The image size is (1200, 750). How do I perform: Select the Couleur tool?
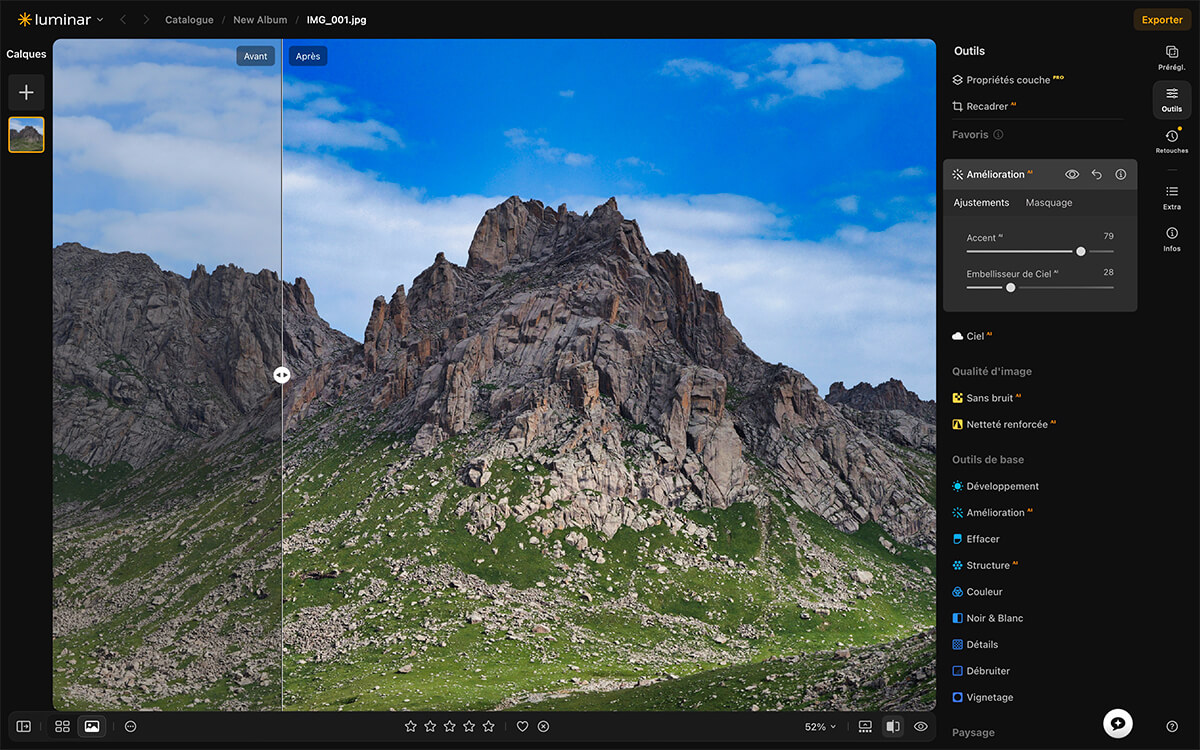click(x=977, y=592)
